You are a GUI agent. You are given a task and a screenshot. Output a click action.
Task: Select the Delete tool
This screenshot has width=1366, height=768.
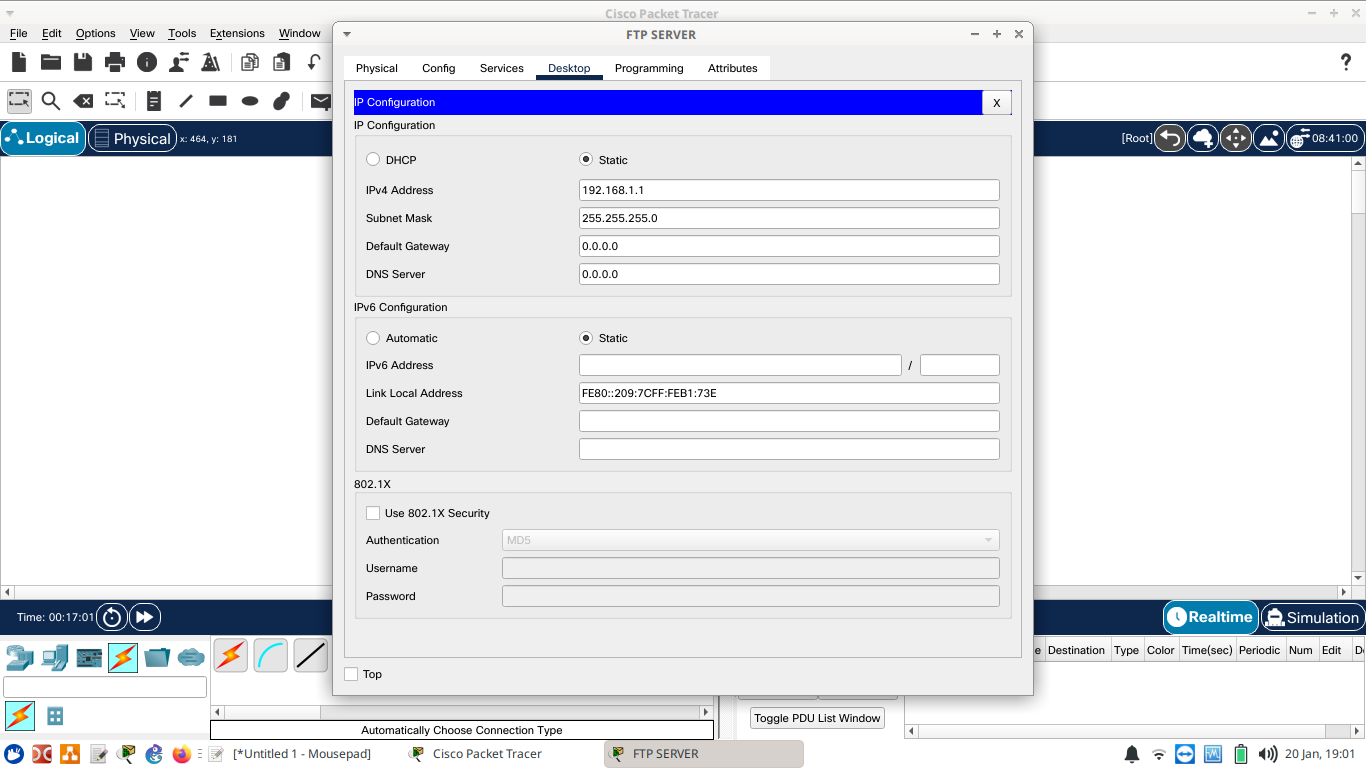tap(83, 101)
